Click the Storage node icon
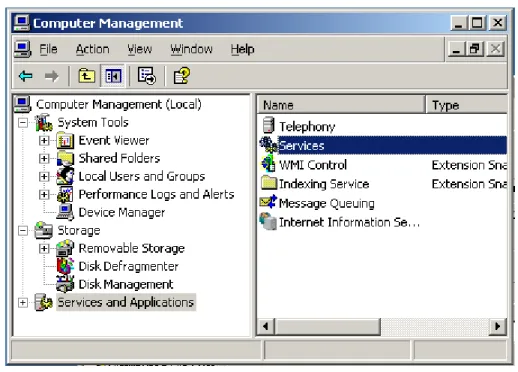Image resolution: width=518 pixels, height=372 pixels. 44,230
